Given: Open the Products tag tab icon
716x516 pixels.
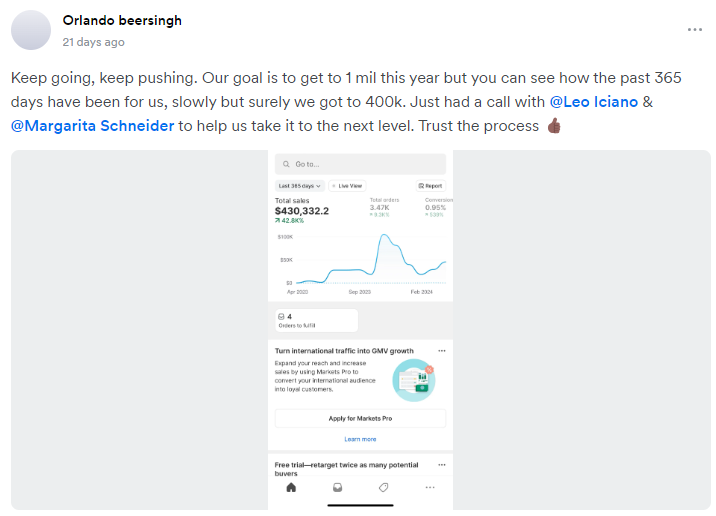Looking at the screenshot, I should point(383,488).
